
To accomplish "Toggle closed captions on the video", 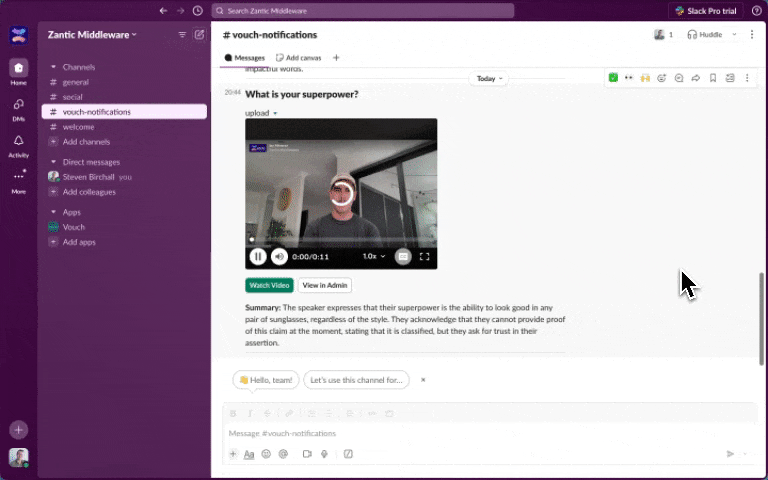I will [403, 257].
